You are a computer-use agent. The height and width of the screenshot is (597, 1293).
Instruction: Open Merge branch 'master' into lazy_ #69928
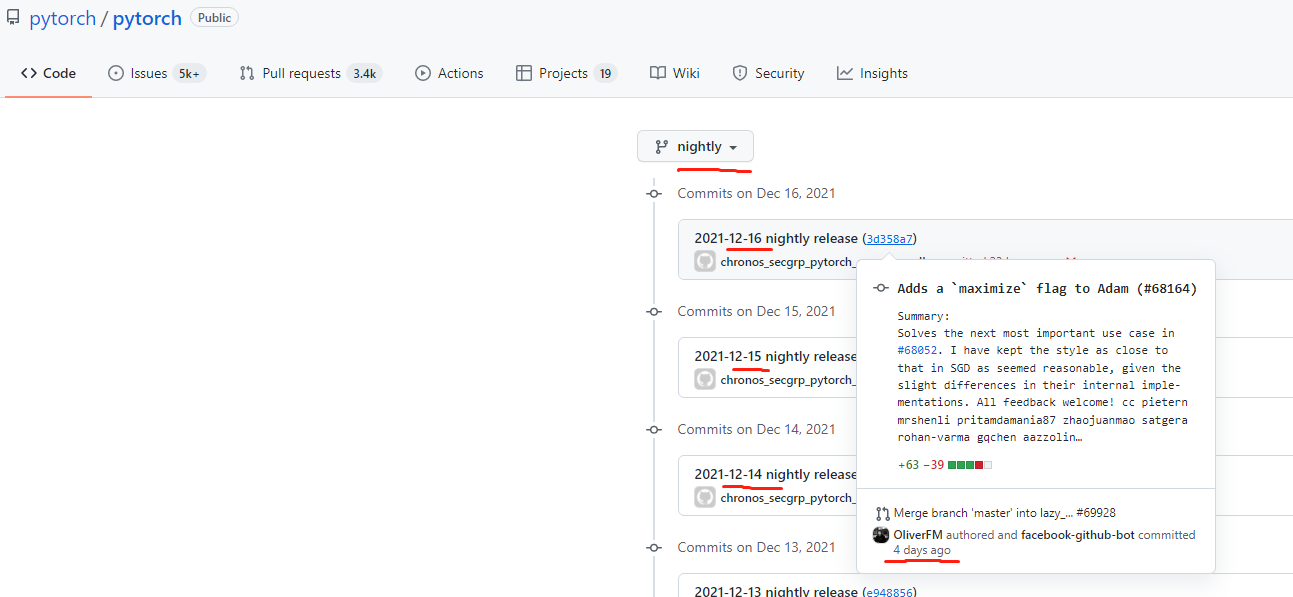(1004, 513)
